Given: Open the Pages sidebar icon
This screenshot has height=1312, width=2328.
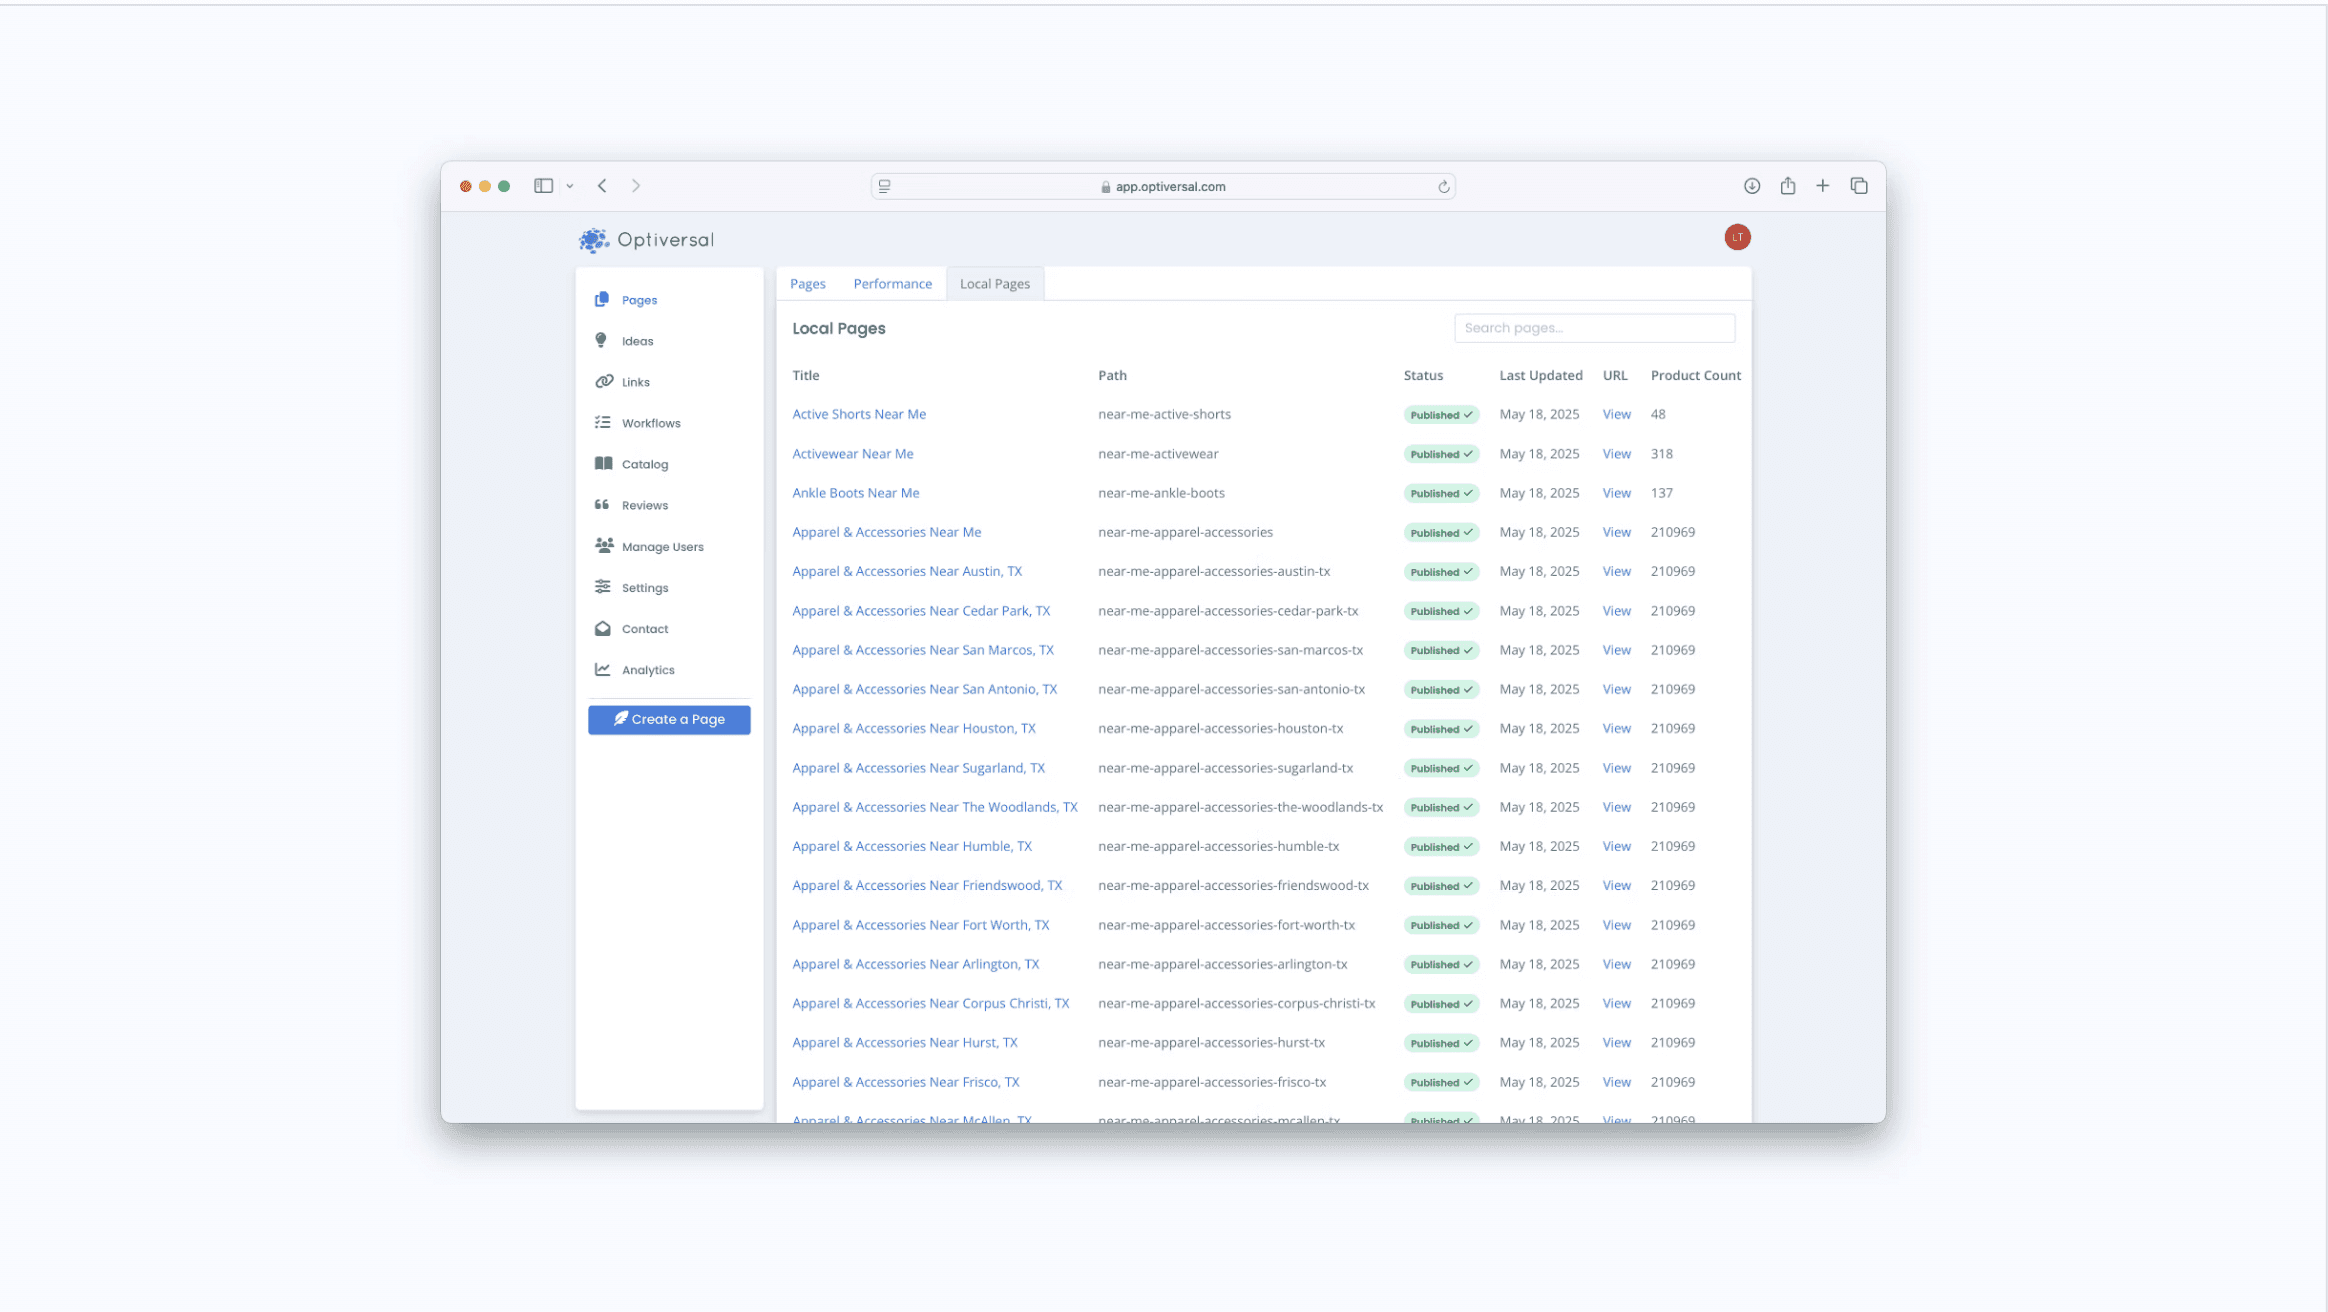Looking at the screenshot, I should tap(602, 300).
